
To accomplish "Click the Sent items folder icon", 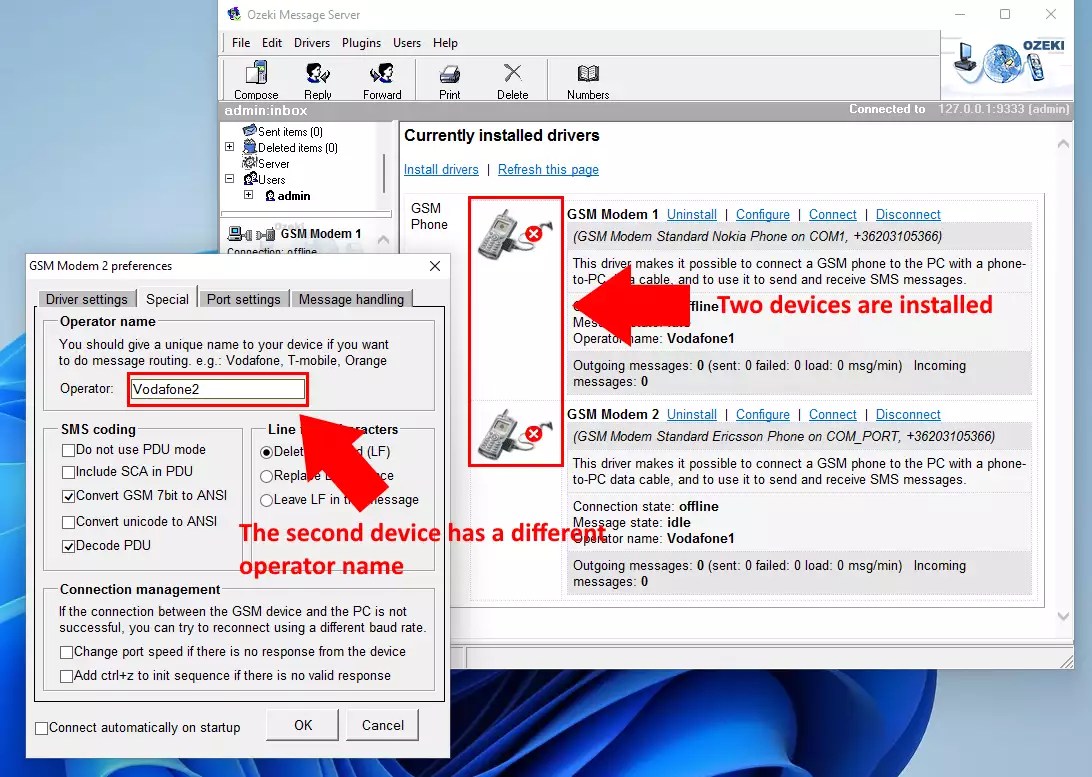I will tap(249, 131).
